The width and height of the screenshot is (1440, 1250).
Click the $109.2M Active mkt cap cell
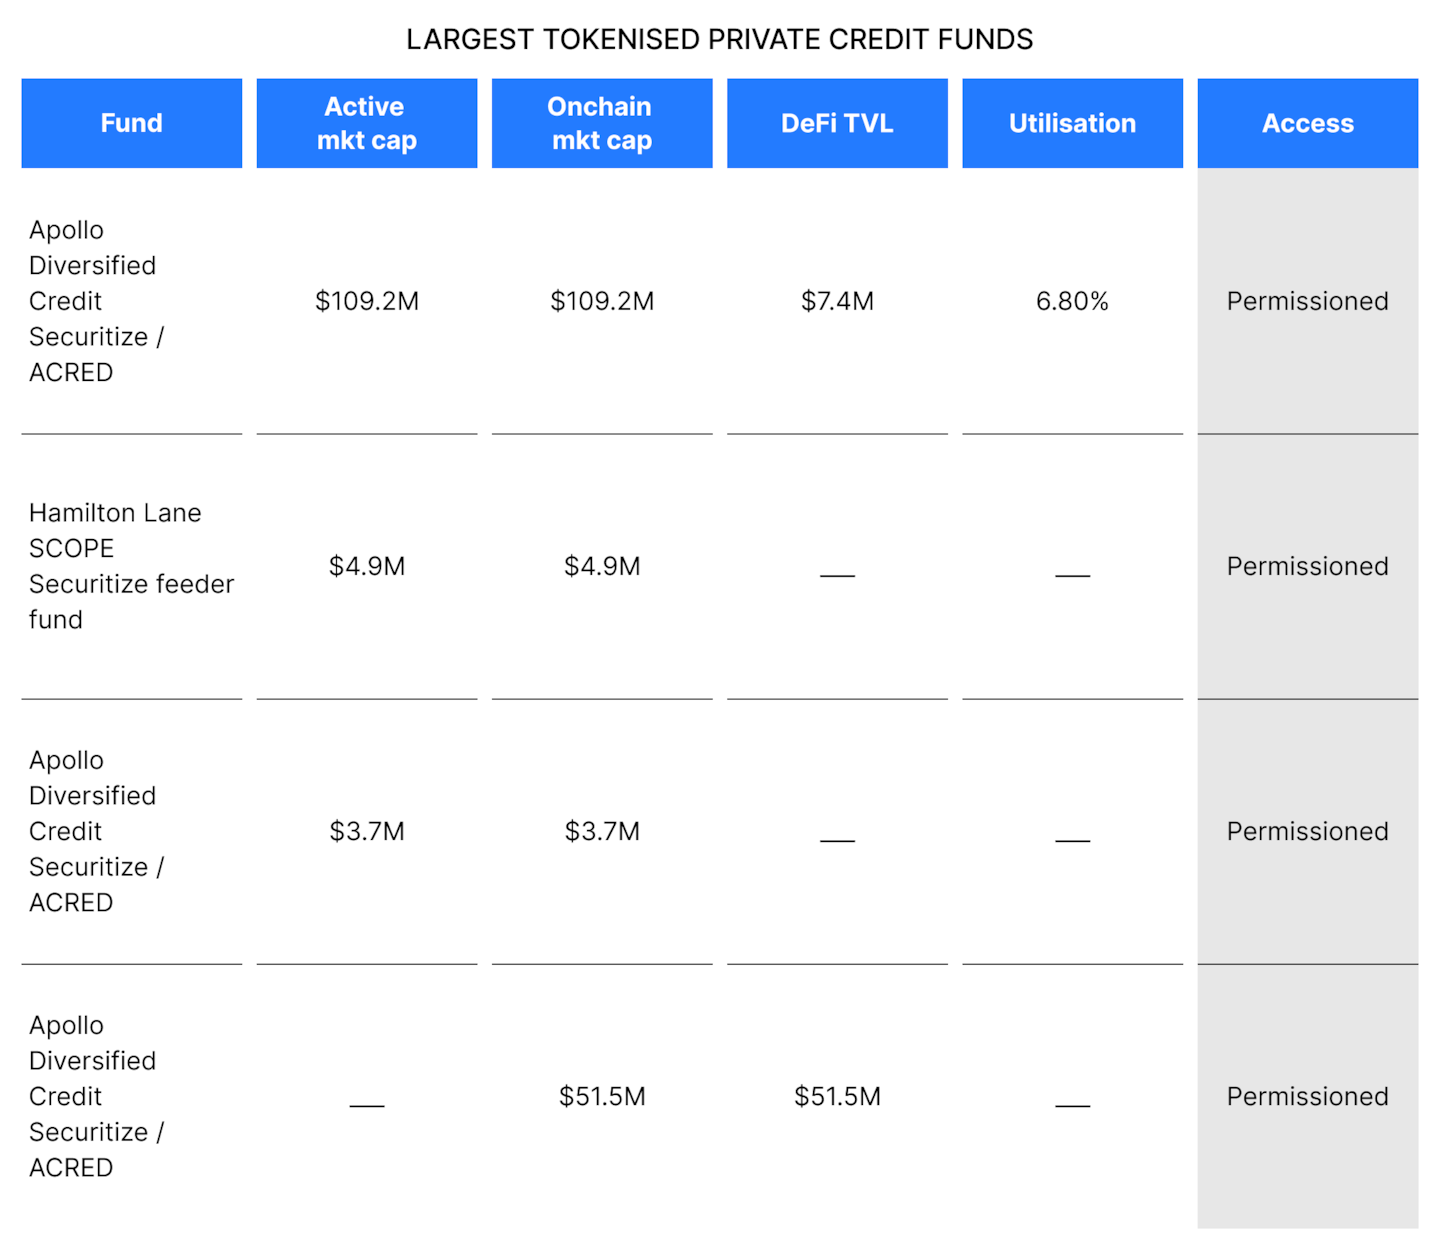(x=366, y=301)
